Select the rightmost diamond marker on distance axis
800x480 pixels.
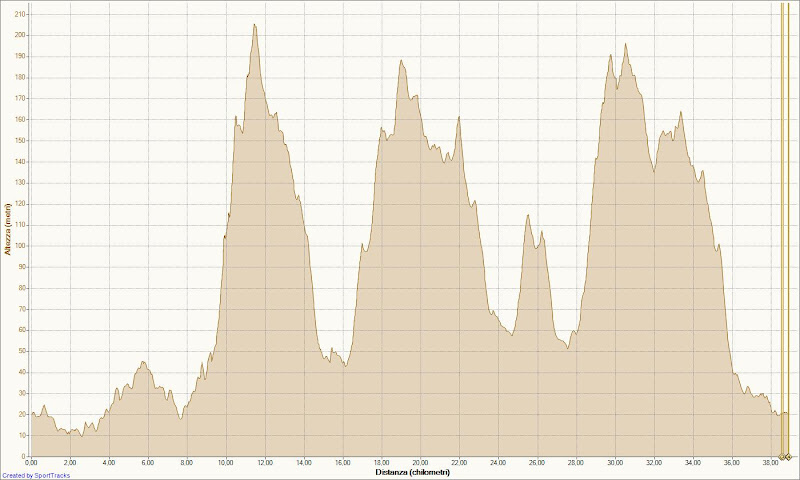(x=788, y=457)
